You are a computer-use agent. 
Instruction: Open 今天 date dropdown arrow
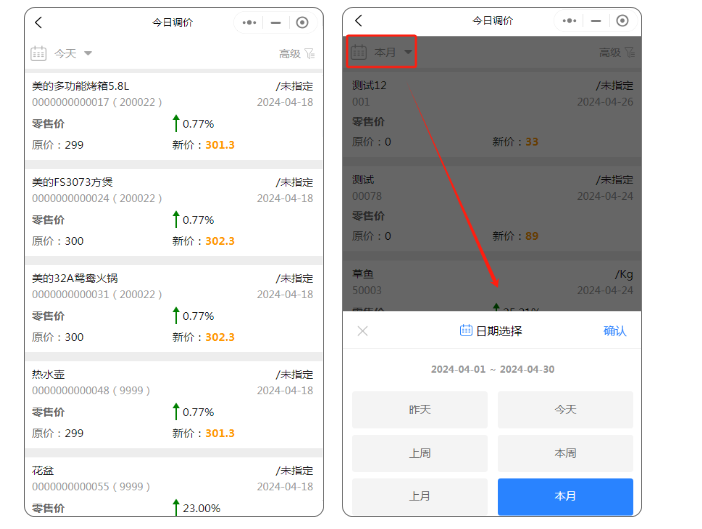click(88, 53)
